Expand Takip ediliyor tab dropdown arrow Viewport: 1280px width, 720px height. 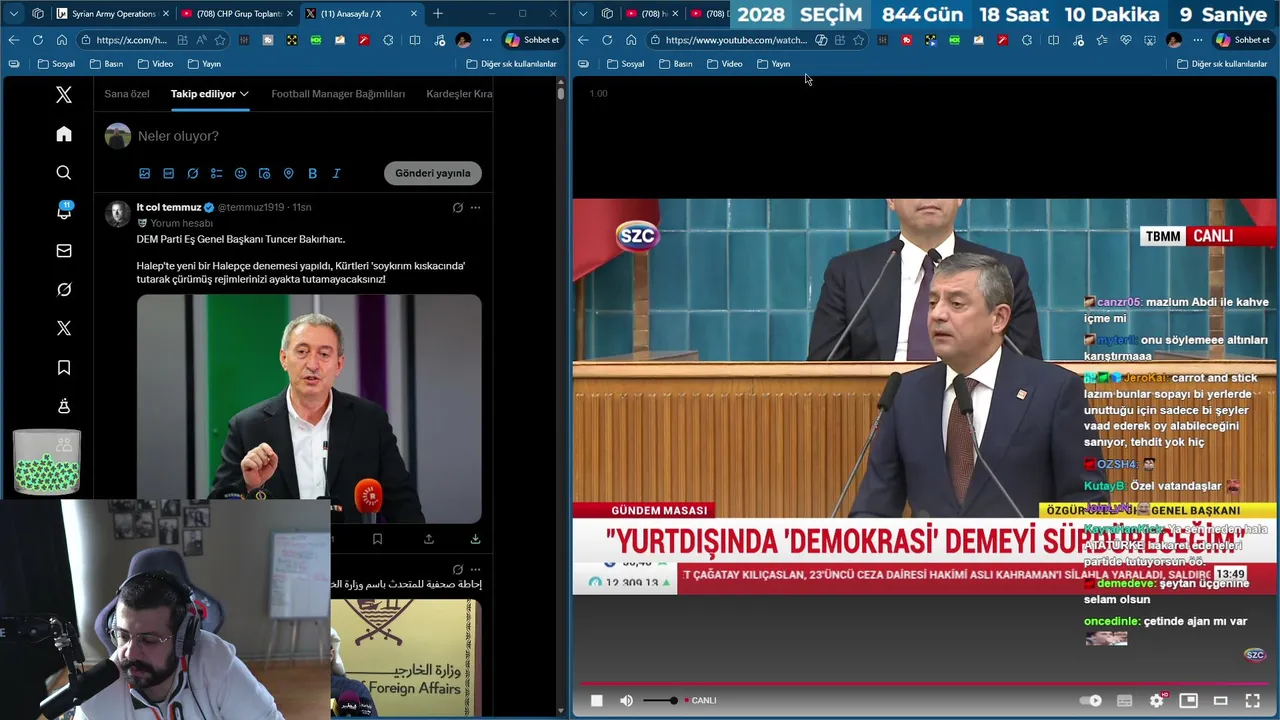tap(244, 94)
